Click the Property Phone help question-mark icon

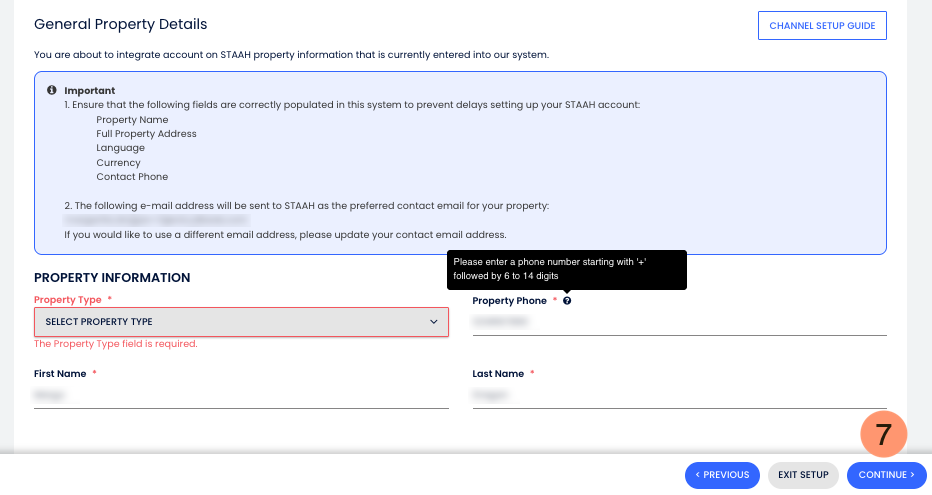coord(567,301)
